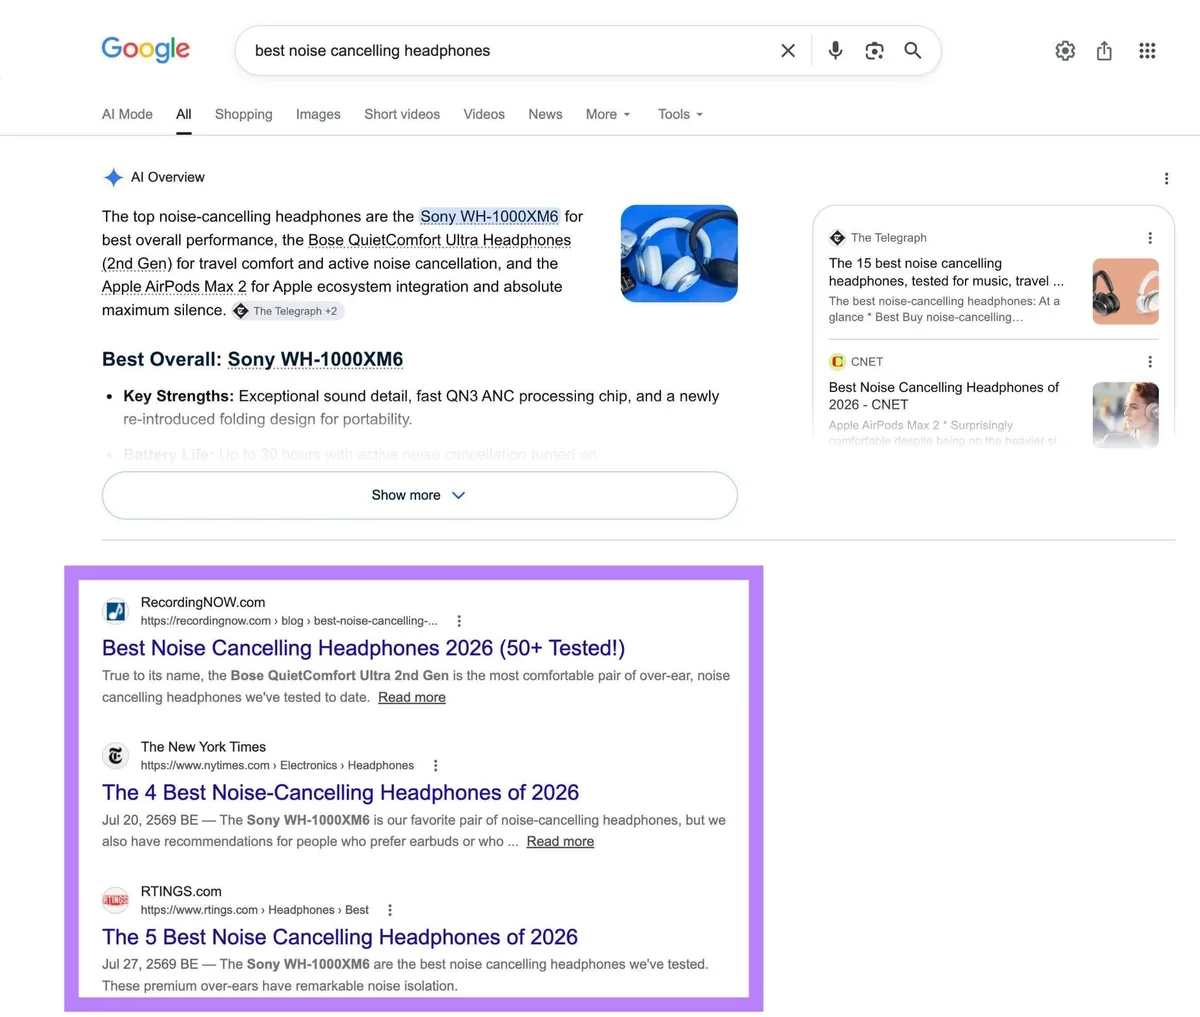
Task: Click the RecordingNOW.com favicon
Action: (116, 611)
